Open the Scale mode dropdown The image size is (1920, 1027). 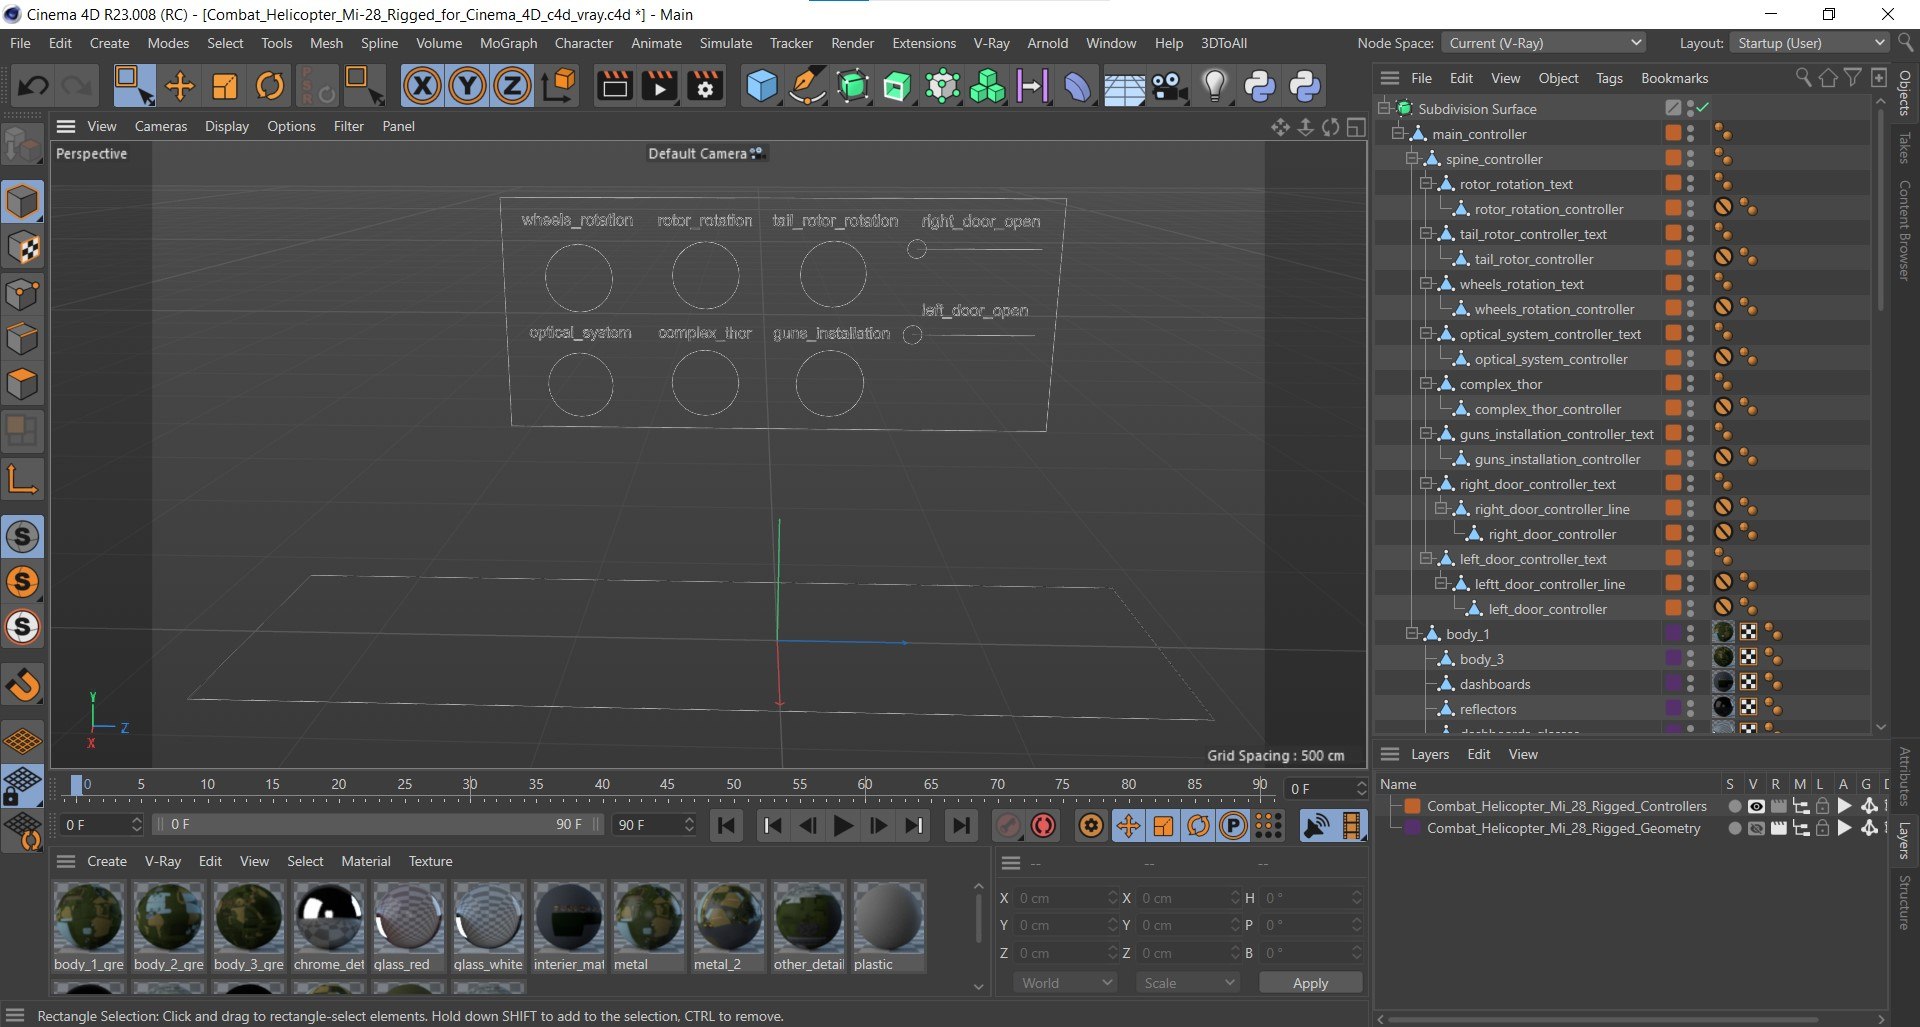pos(1188,983)
